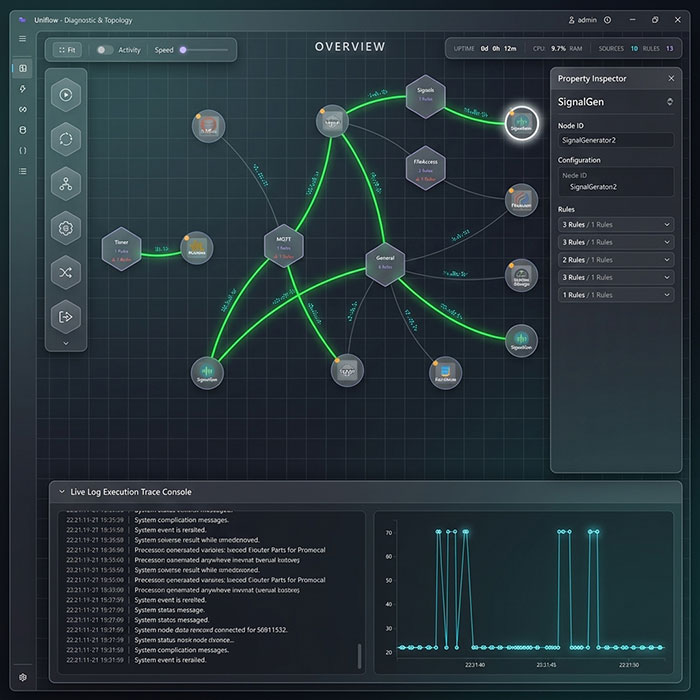Click the Node ID field SignalGenerator2

616,140
